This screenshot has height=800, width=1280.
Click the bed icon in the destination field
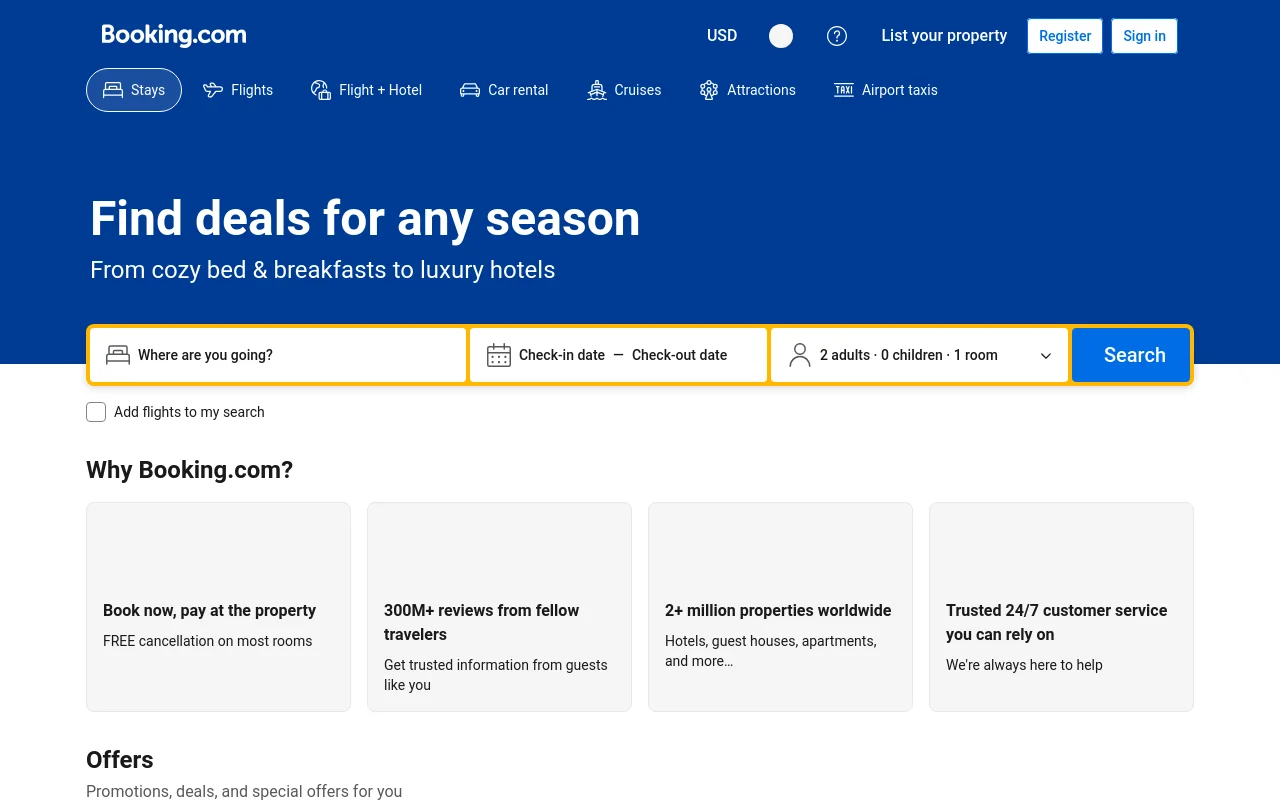[x=118, y=355]
